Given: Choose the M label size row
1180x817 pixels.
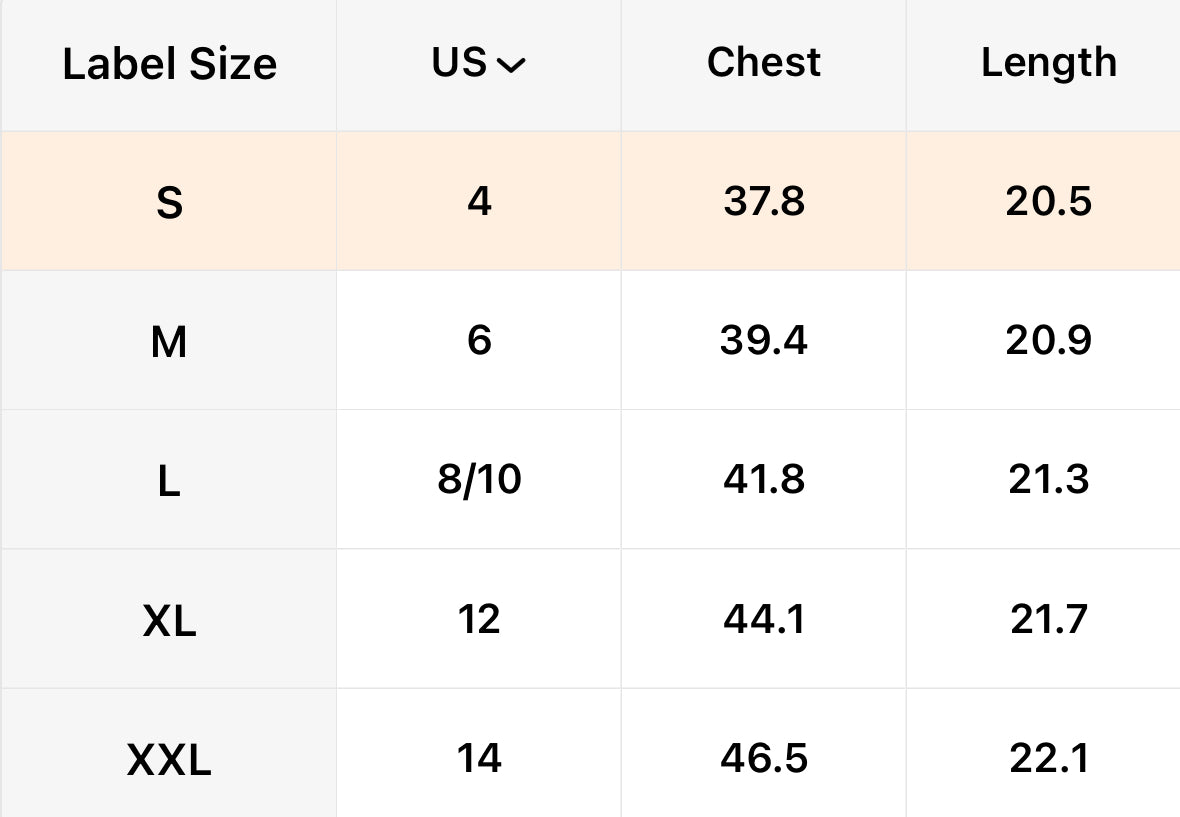Looking at the screenshot, I should [169, 343].
